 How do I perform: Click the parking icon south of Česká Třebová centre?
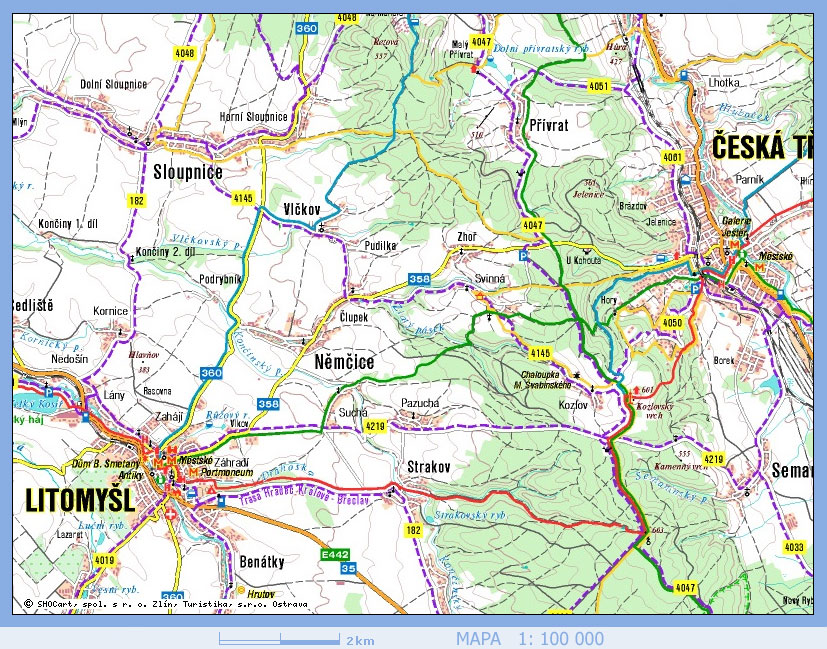pyautogui.click(x=696, y=288)
